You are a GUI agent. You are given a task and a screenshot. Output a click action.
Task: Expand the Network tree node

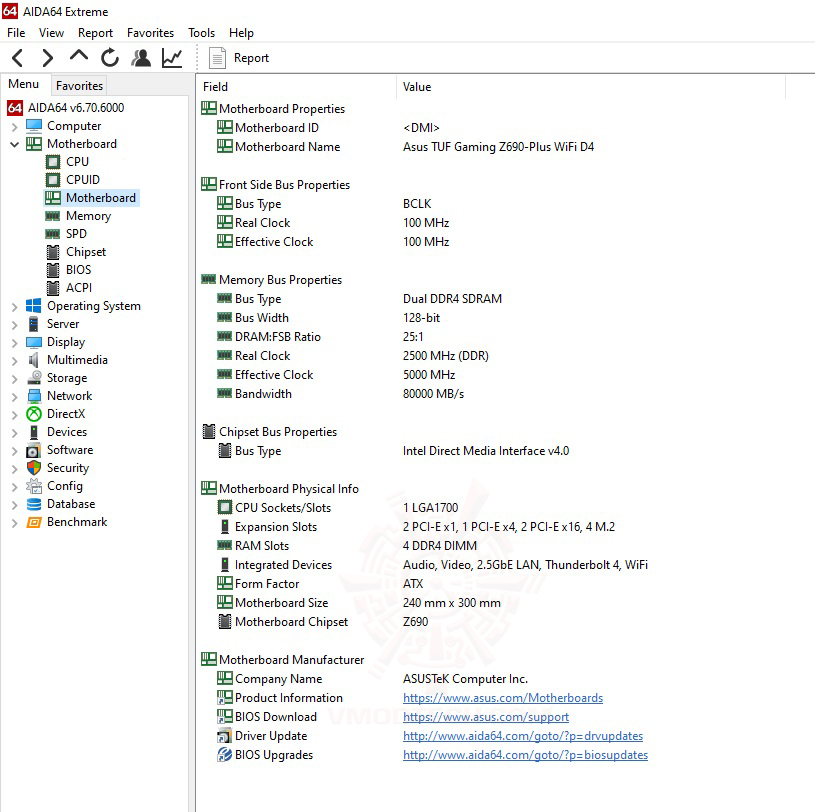(x=15, y=397)
